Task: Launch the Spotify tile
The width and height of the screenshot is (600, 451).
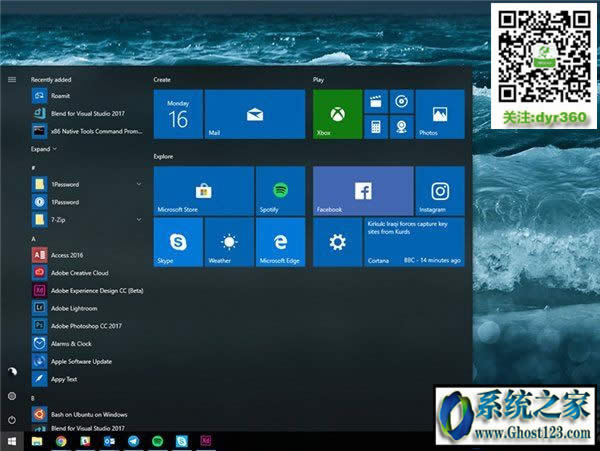Action: click(280, 190)
